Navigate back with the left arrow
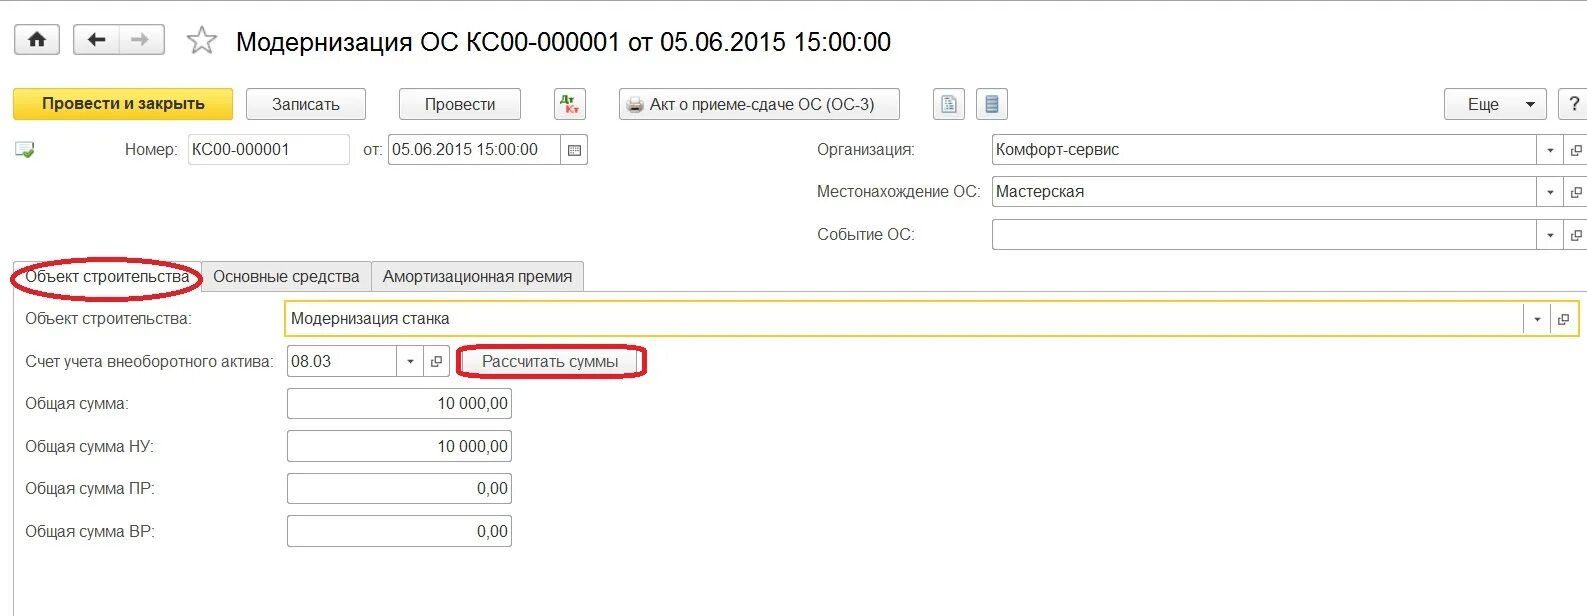 [96, 40]
